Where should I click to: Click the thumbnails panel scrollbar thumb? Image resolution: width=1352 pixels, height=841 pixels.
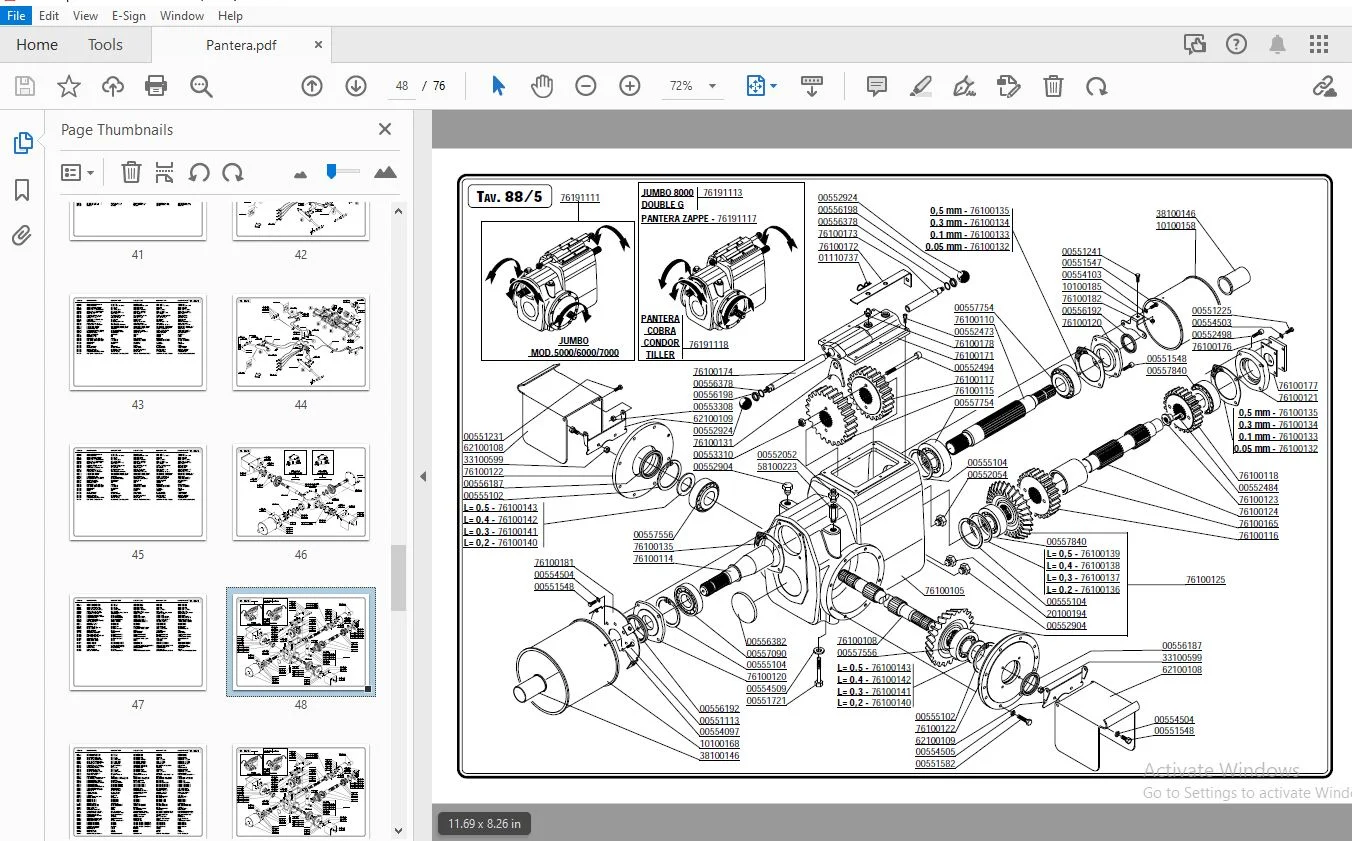pyautogui.click(x=398, y=577)
